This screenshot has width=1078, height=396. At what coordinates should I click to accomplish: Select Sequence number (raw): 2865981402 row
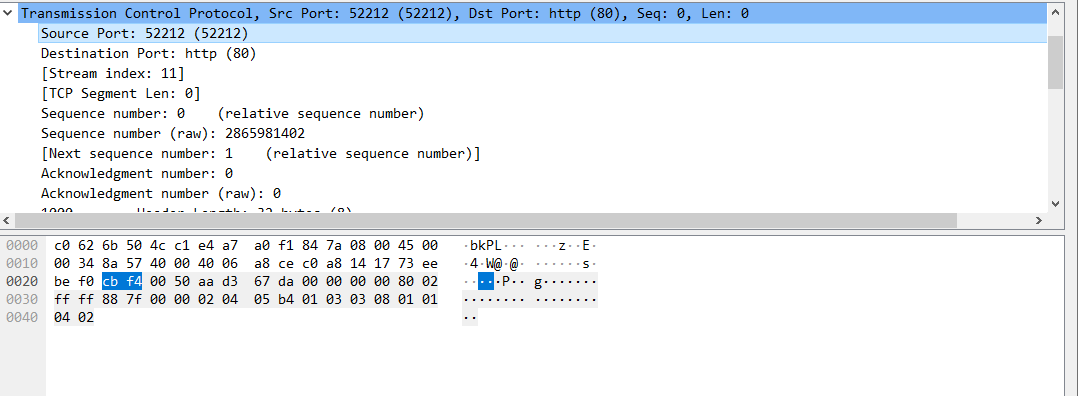(x=543, y=133)
